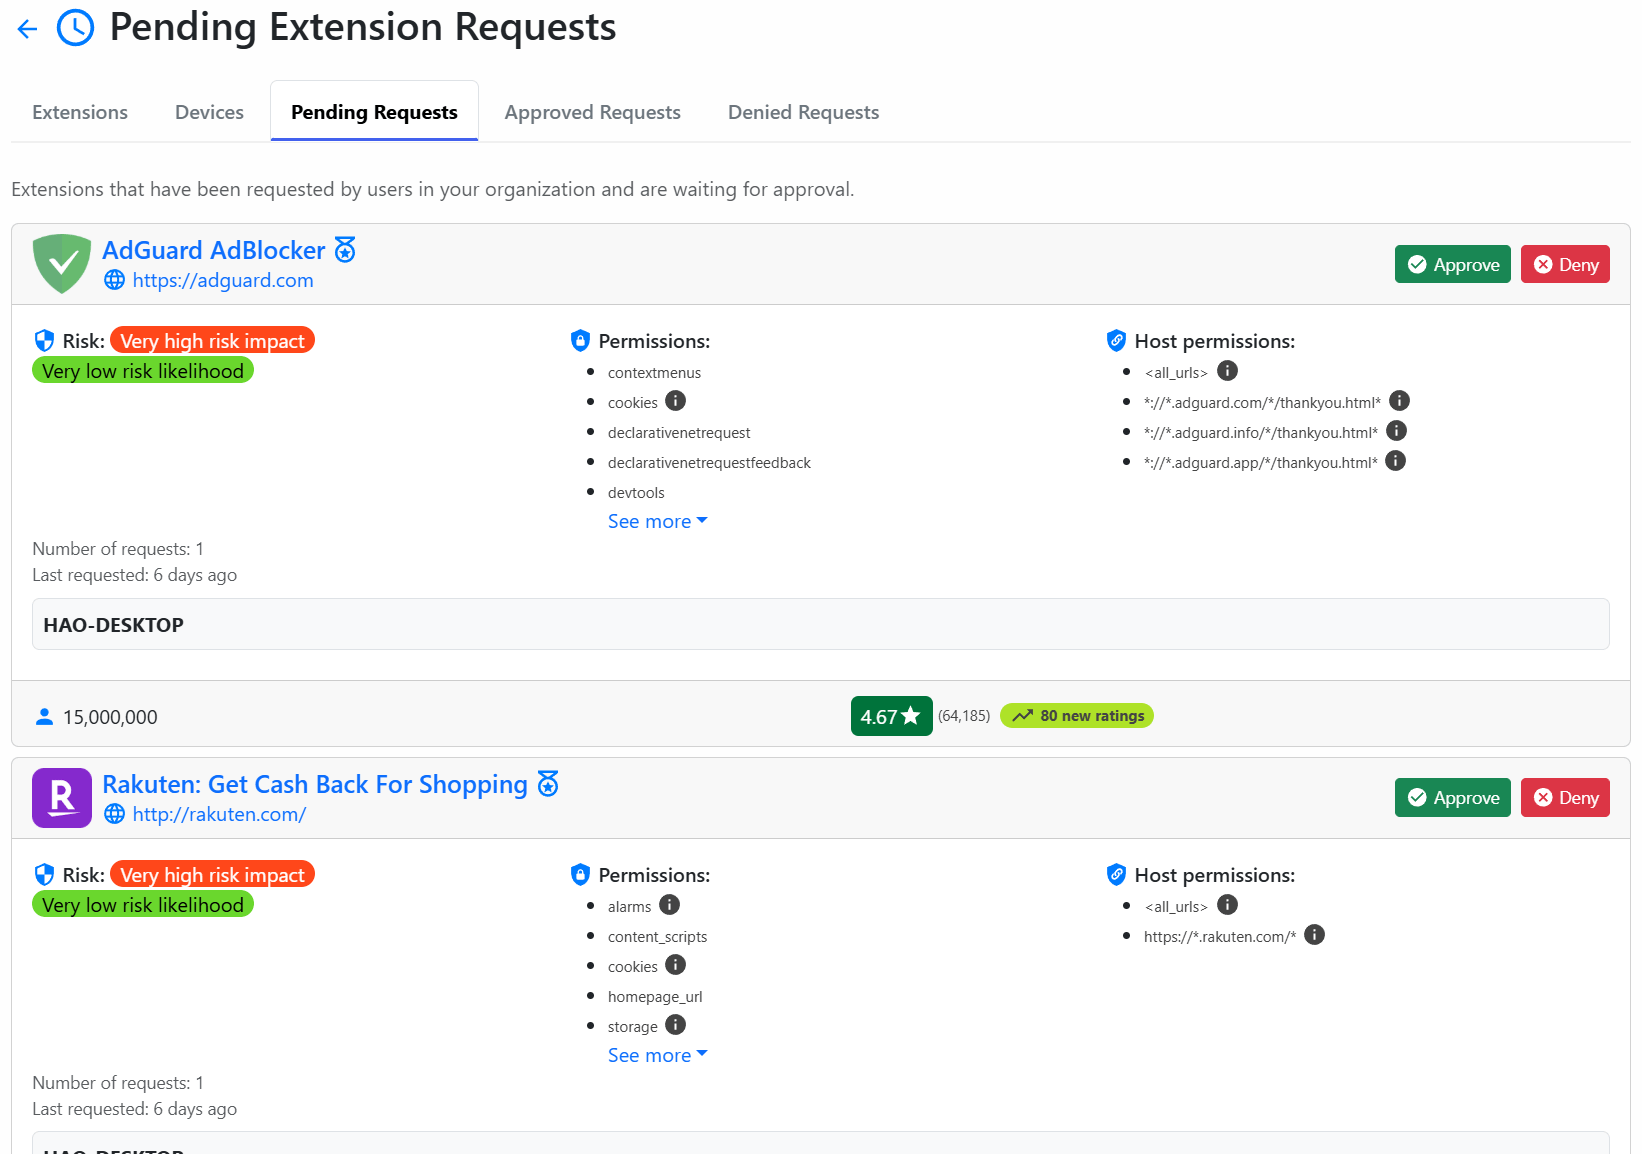Click the 15,000,000 users count
Screen dimensions: 1642x1154
[110, 717]
